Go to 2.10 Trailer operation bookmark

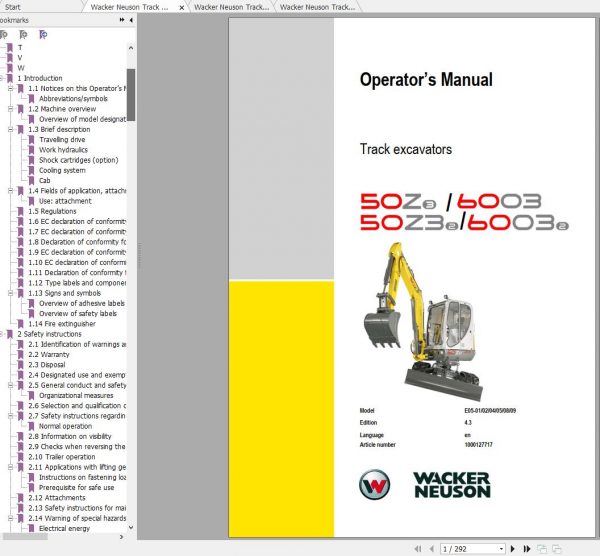click(x=62, y=457)
